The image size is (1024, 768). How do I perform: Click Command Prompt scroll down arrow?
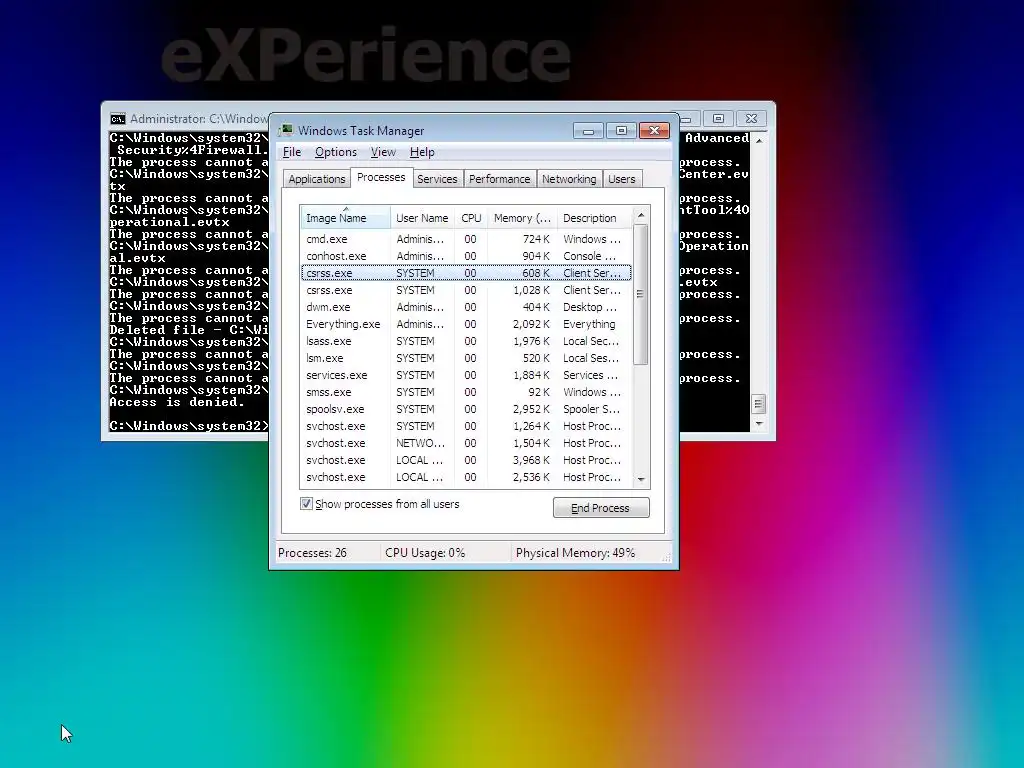[759, 424]
